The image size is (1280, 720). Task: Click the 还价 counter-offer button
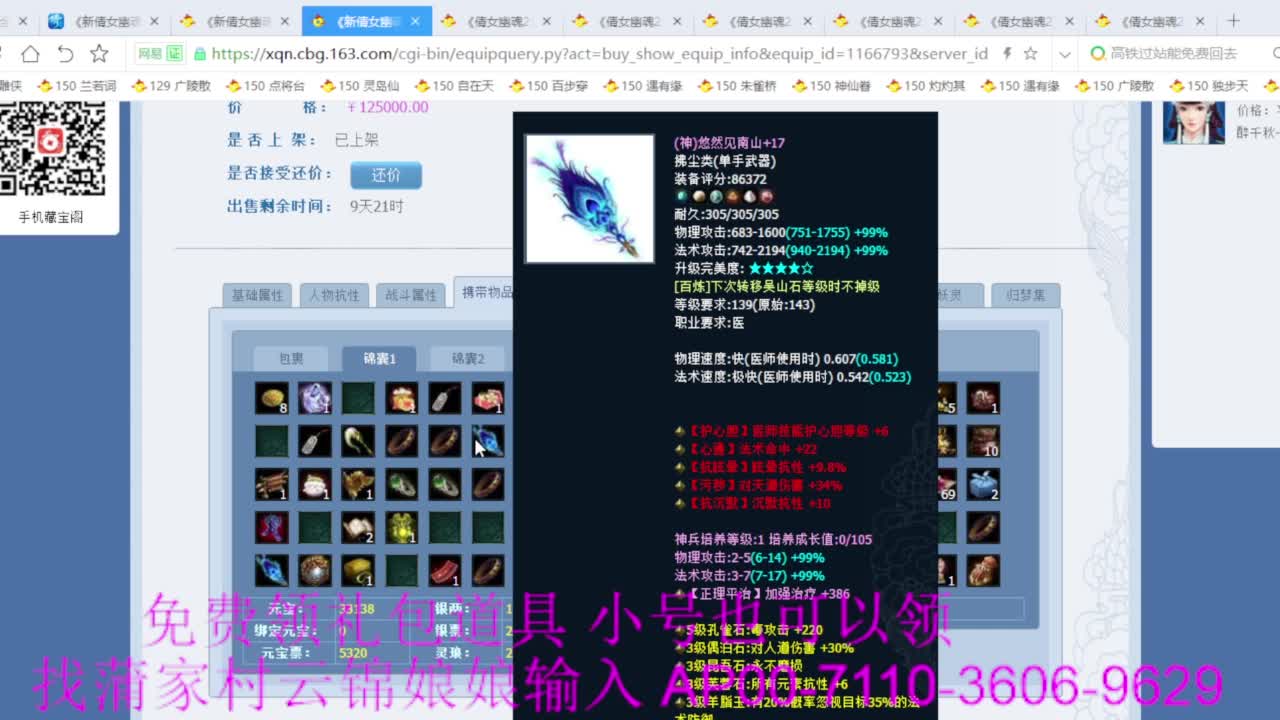point(386,174)
